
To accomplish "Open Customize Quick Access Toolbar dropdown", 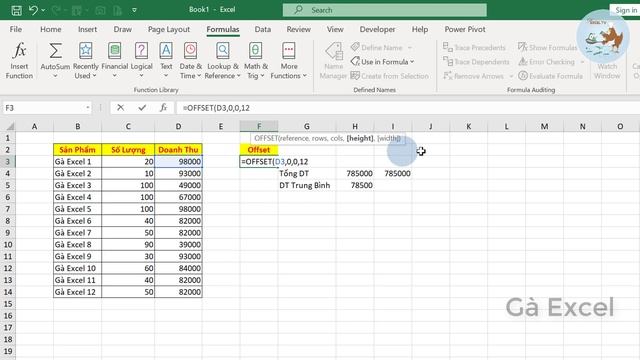I will [x=134, y=10].
